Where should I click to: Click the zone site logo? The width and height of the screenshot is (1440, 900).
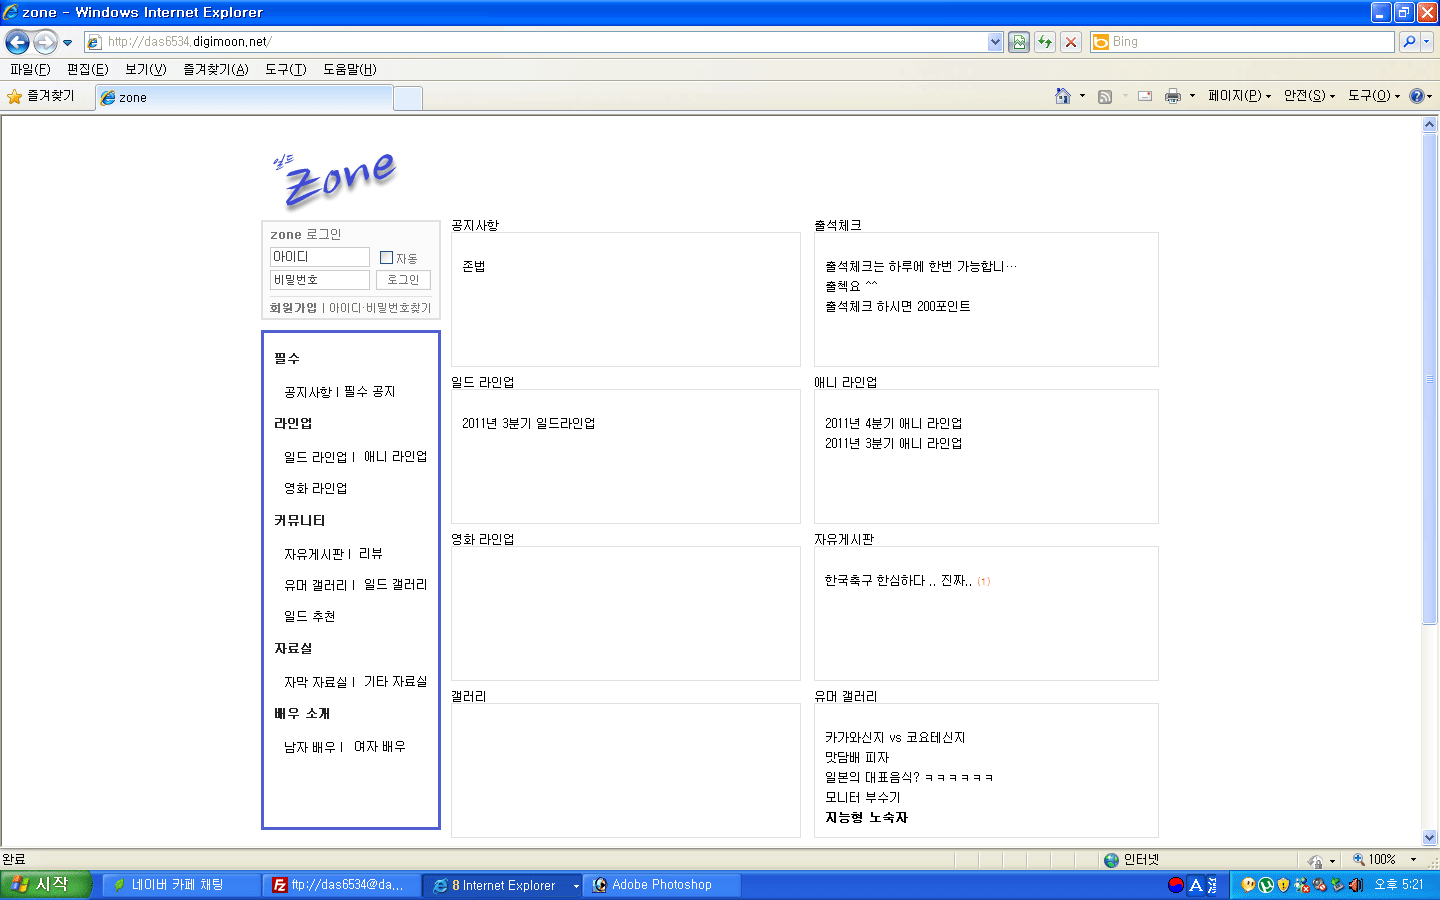click(335, 179)
